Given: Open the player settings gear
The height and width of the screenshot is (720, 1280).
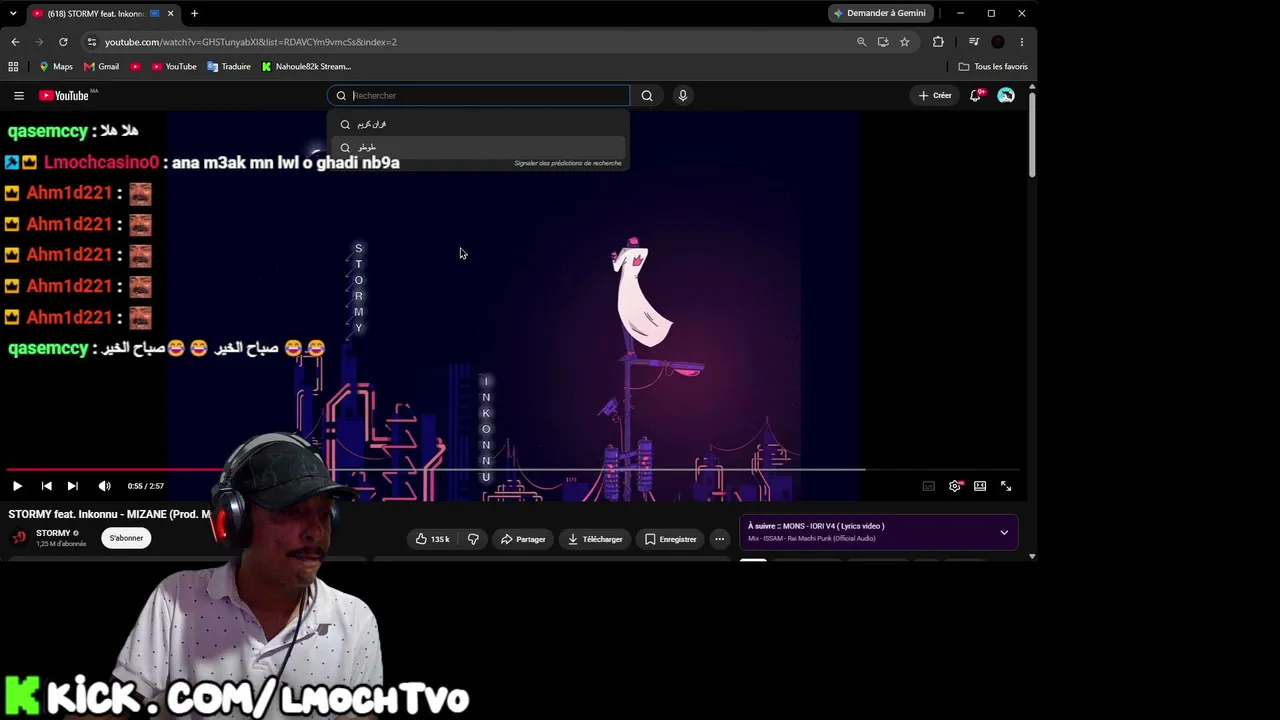Looking at the screenshot, I should (955, 486).
